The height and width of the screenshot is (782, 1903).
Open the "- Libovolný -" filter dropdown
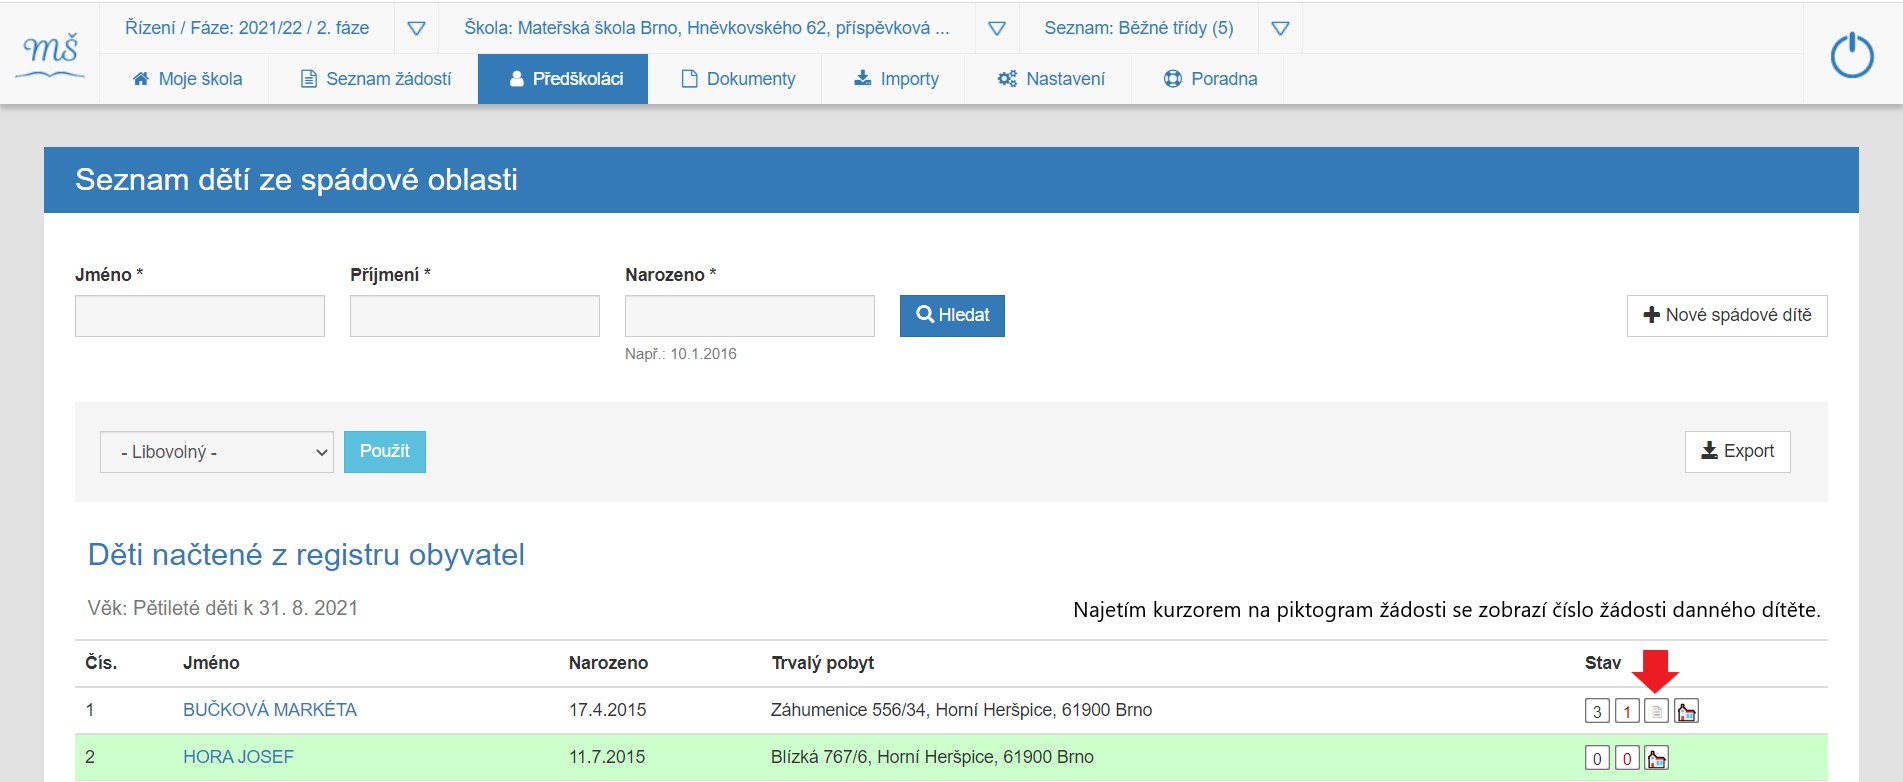[217, 452]
